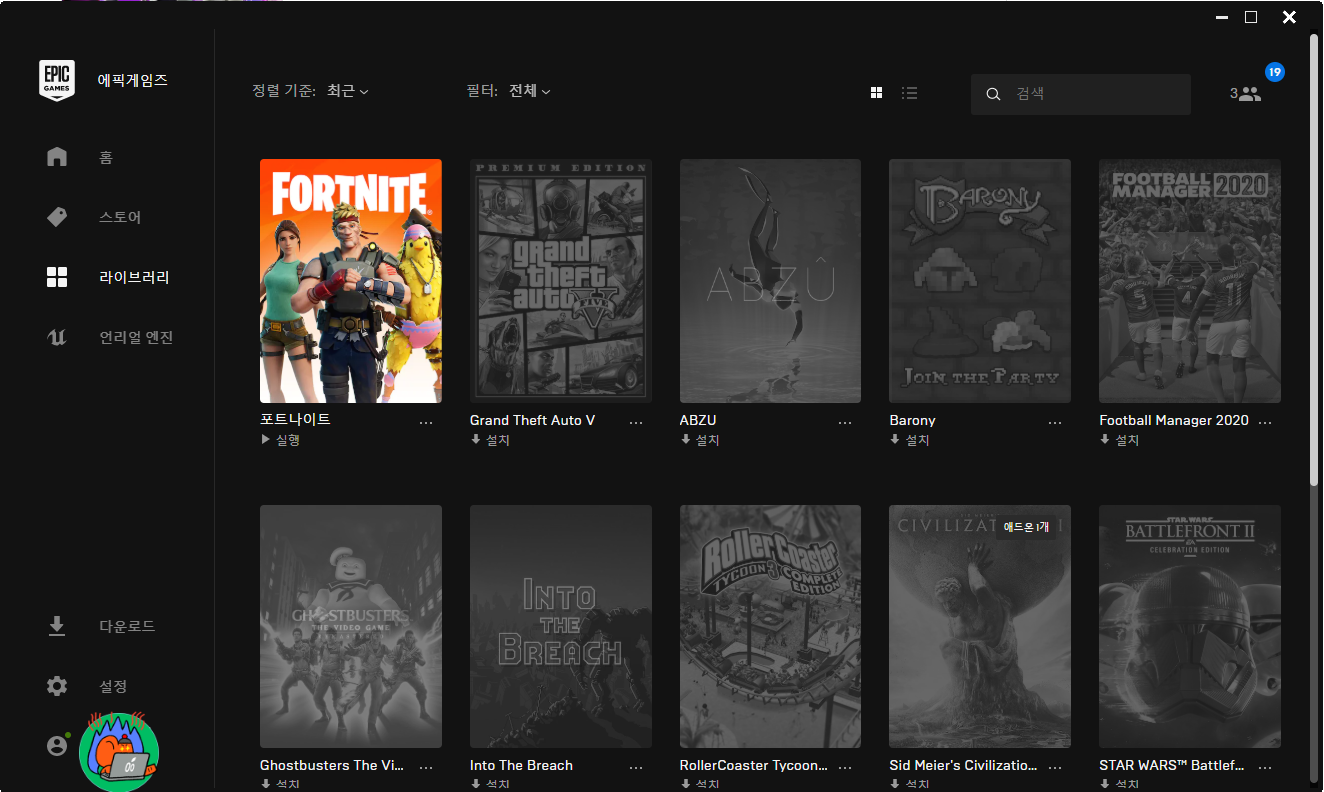1324x792 pixels.
Task: Open the Into The Breach cover
Action: tap(561, 626)
